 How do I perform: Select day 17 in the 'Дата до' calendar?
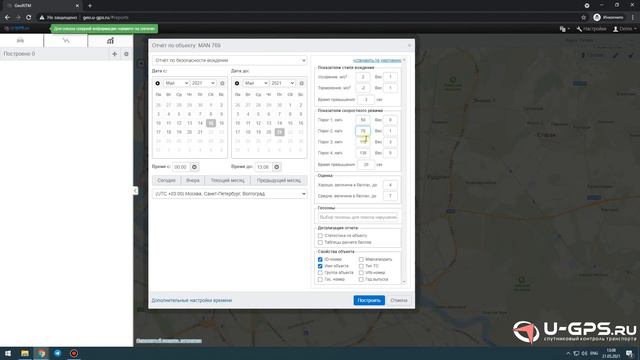(x=238, y=132)
